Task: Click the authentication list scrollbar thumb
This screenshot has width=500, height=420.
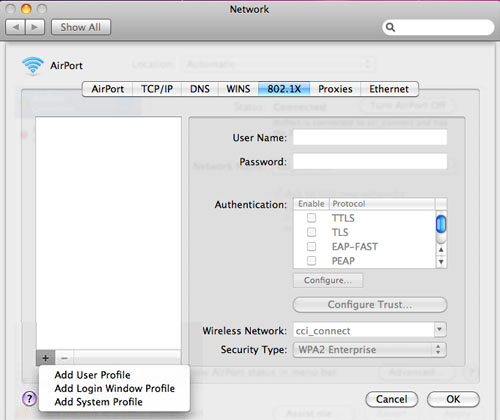Action: click(441, 224)
